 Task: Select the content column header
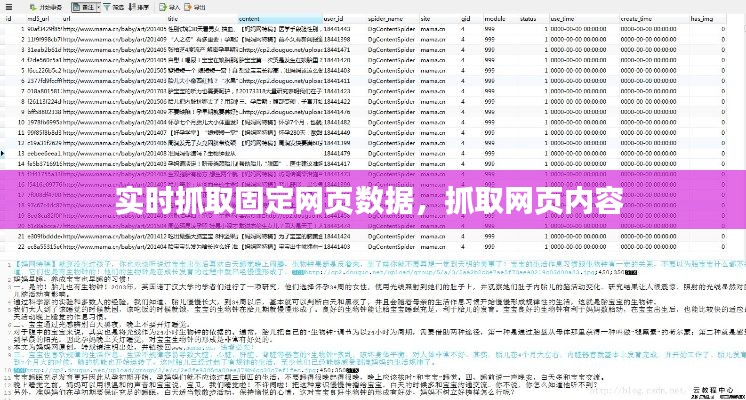click(x=249, y=18)
